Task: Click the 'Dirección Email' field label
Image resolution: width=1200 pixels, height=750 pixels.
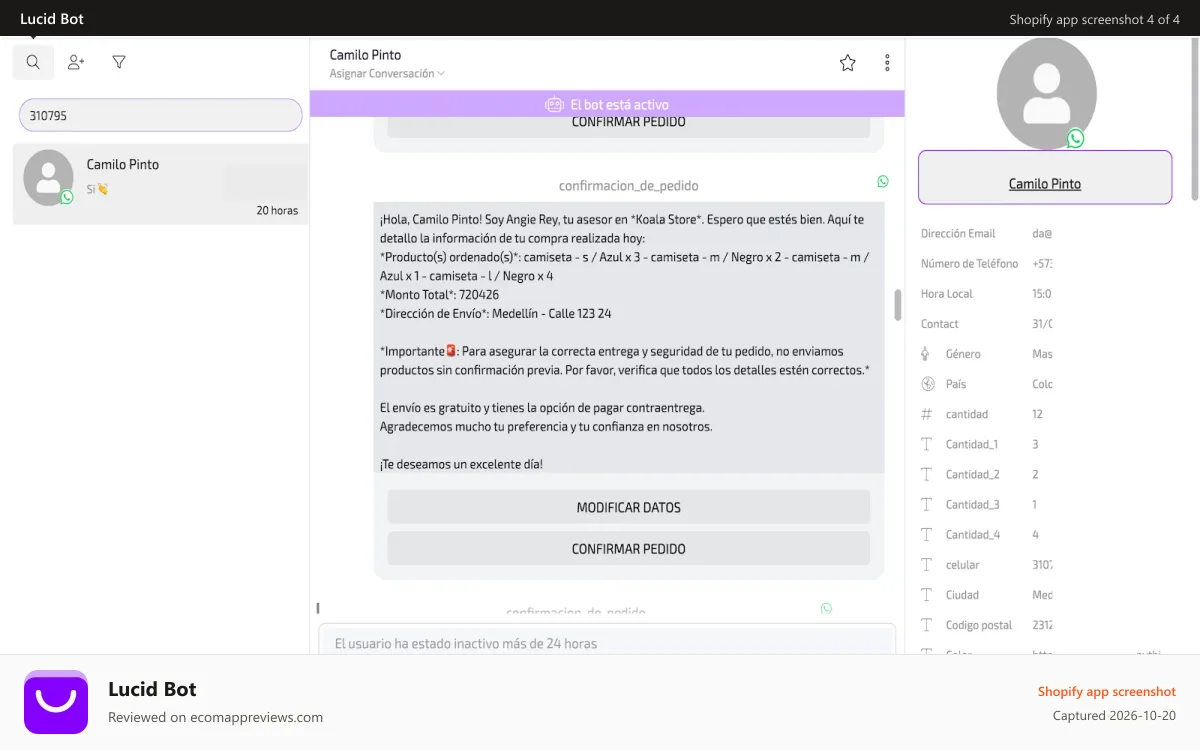Action: tap(958, 234)
